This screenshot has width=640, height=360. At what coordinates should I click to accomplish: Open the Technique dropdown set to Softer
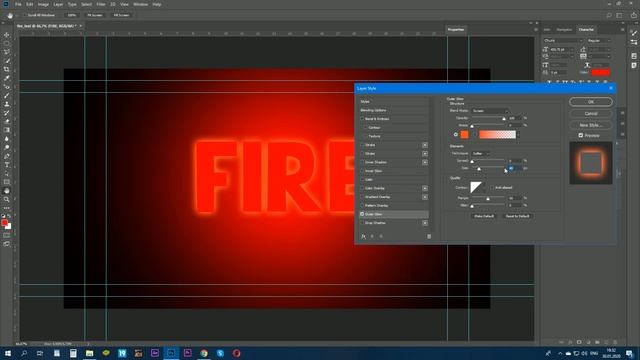tap(480, 153)
